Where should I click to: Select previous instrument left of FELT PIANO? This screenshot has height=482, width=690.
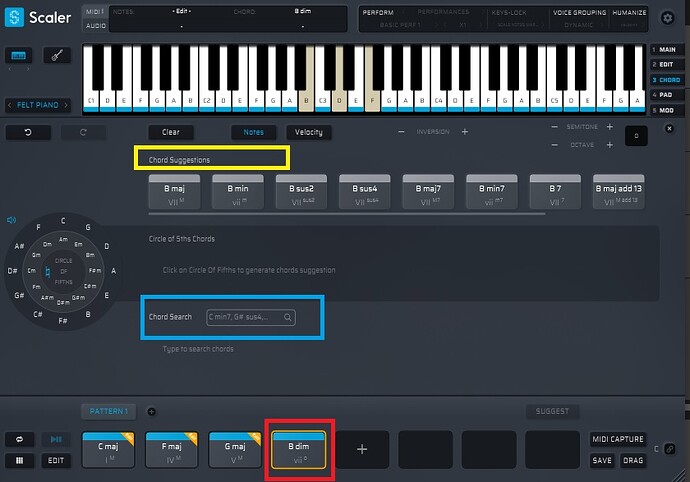10,105
